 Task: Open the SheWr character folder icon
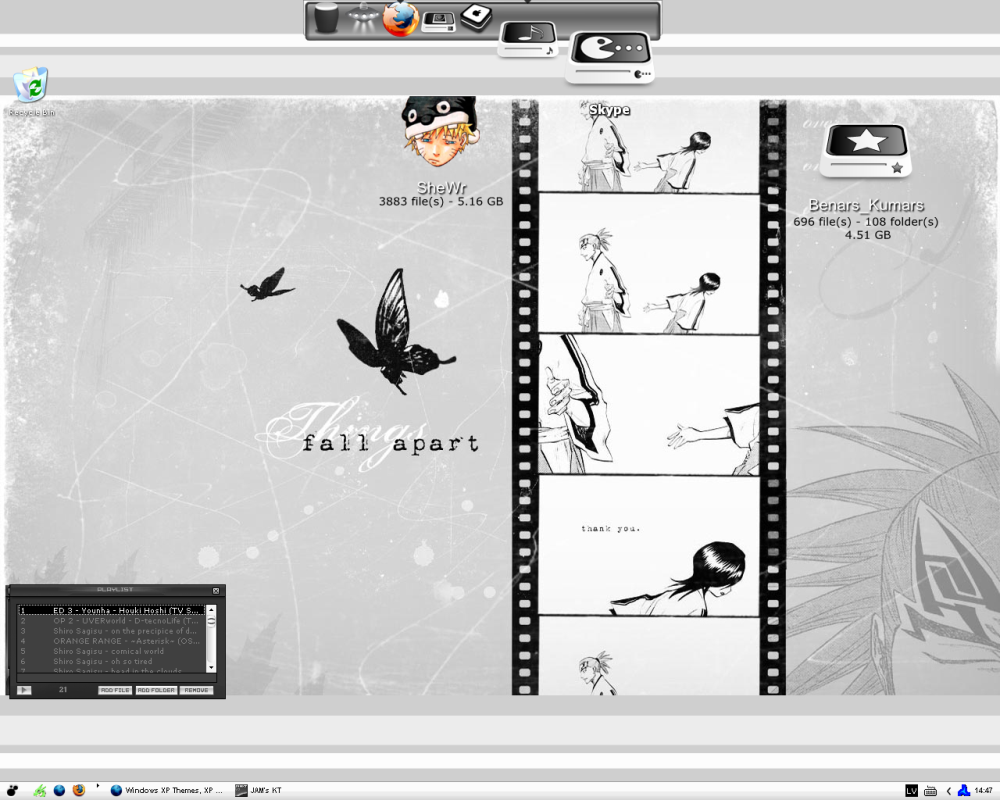440,133
